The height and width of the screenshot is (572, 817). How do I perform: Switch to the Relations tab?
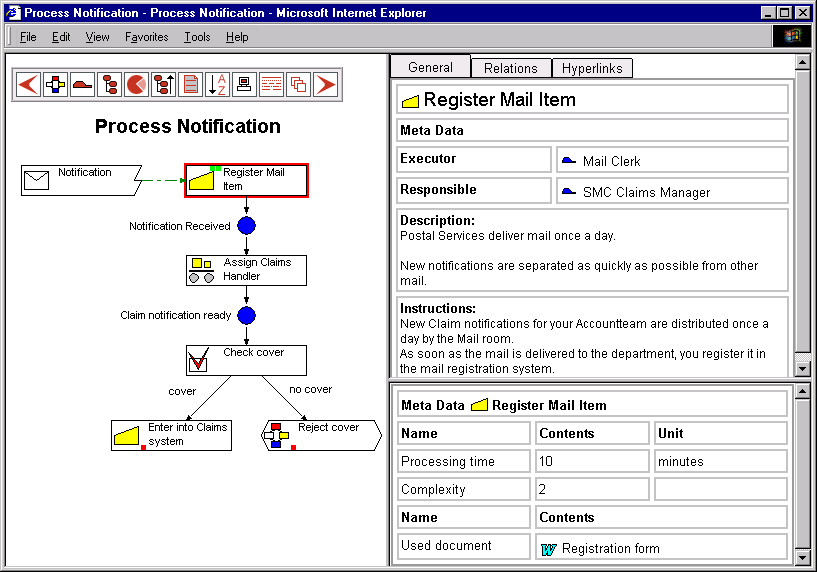click(510, 68)
